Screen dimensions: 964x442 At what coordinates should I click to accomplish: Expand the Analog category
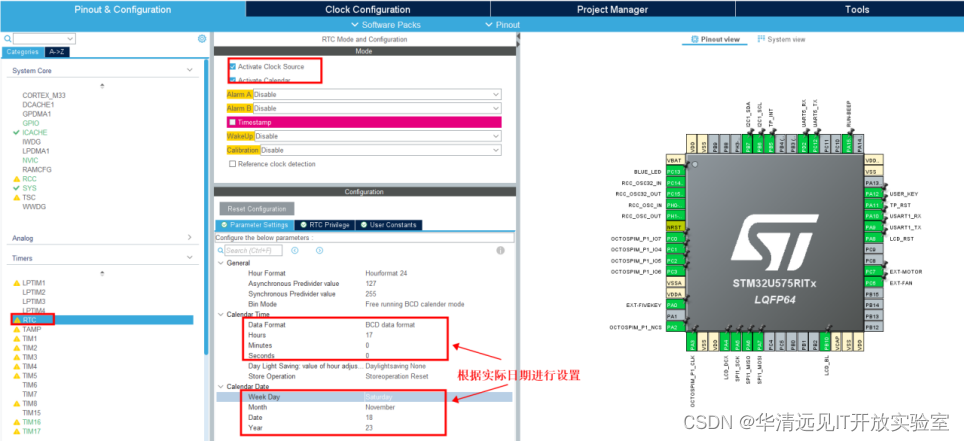pyautogui.click(x=189, y=238)
